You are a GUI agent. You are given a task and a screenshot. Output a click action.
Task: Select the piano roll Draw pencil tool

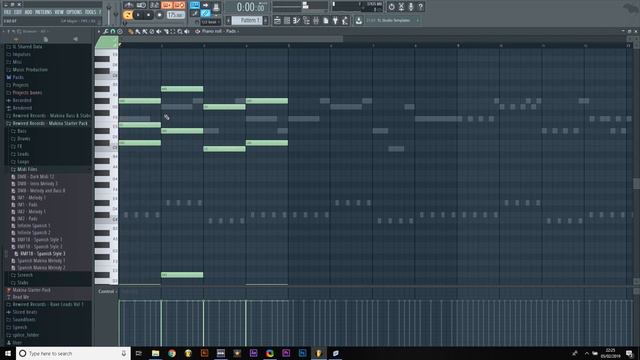tap(131, 31)
